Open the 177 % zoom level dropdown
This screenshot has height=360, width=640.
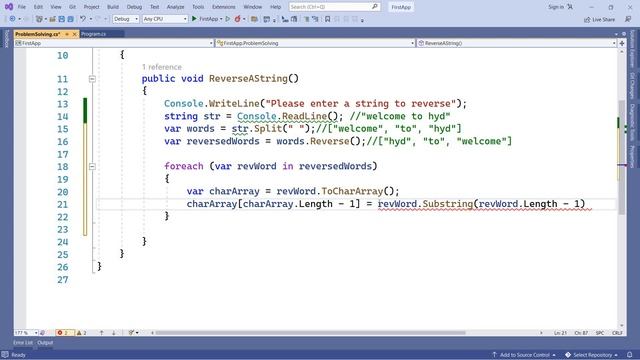point(26,333)
